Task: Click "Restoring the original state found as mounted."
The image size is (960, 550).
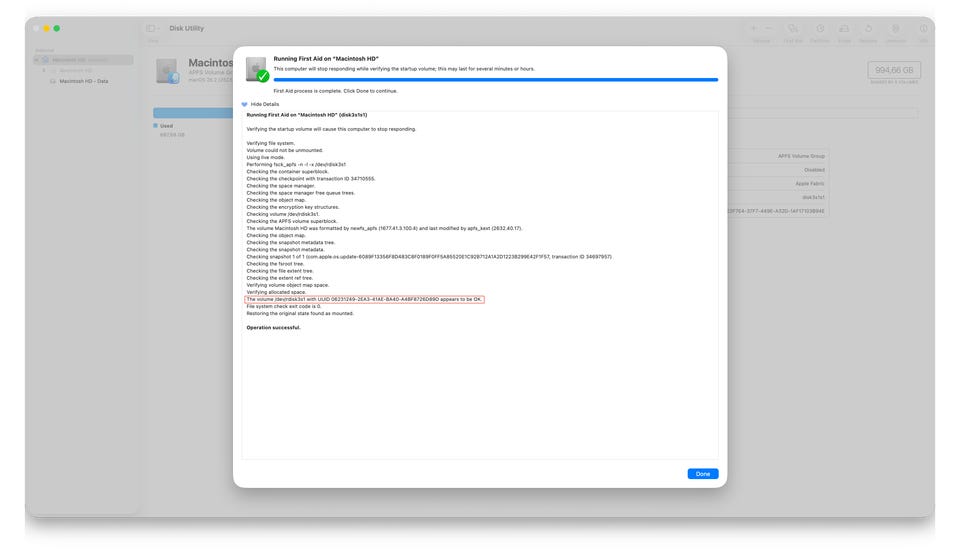Action: pos(300,314)
